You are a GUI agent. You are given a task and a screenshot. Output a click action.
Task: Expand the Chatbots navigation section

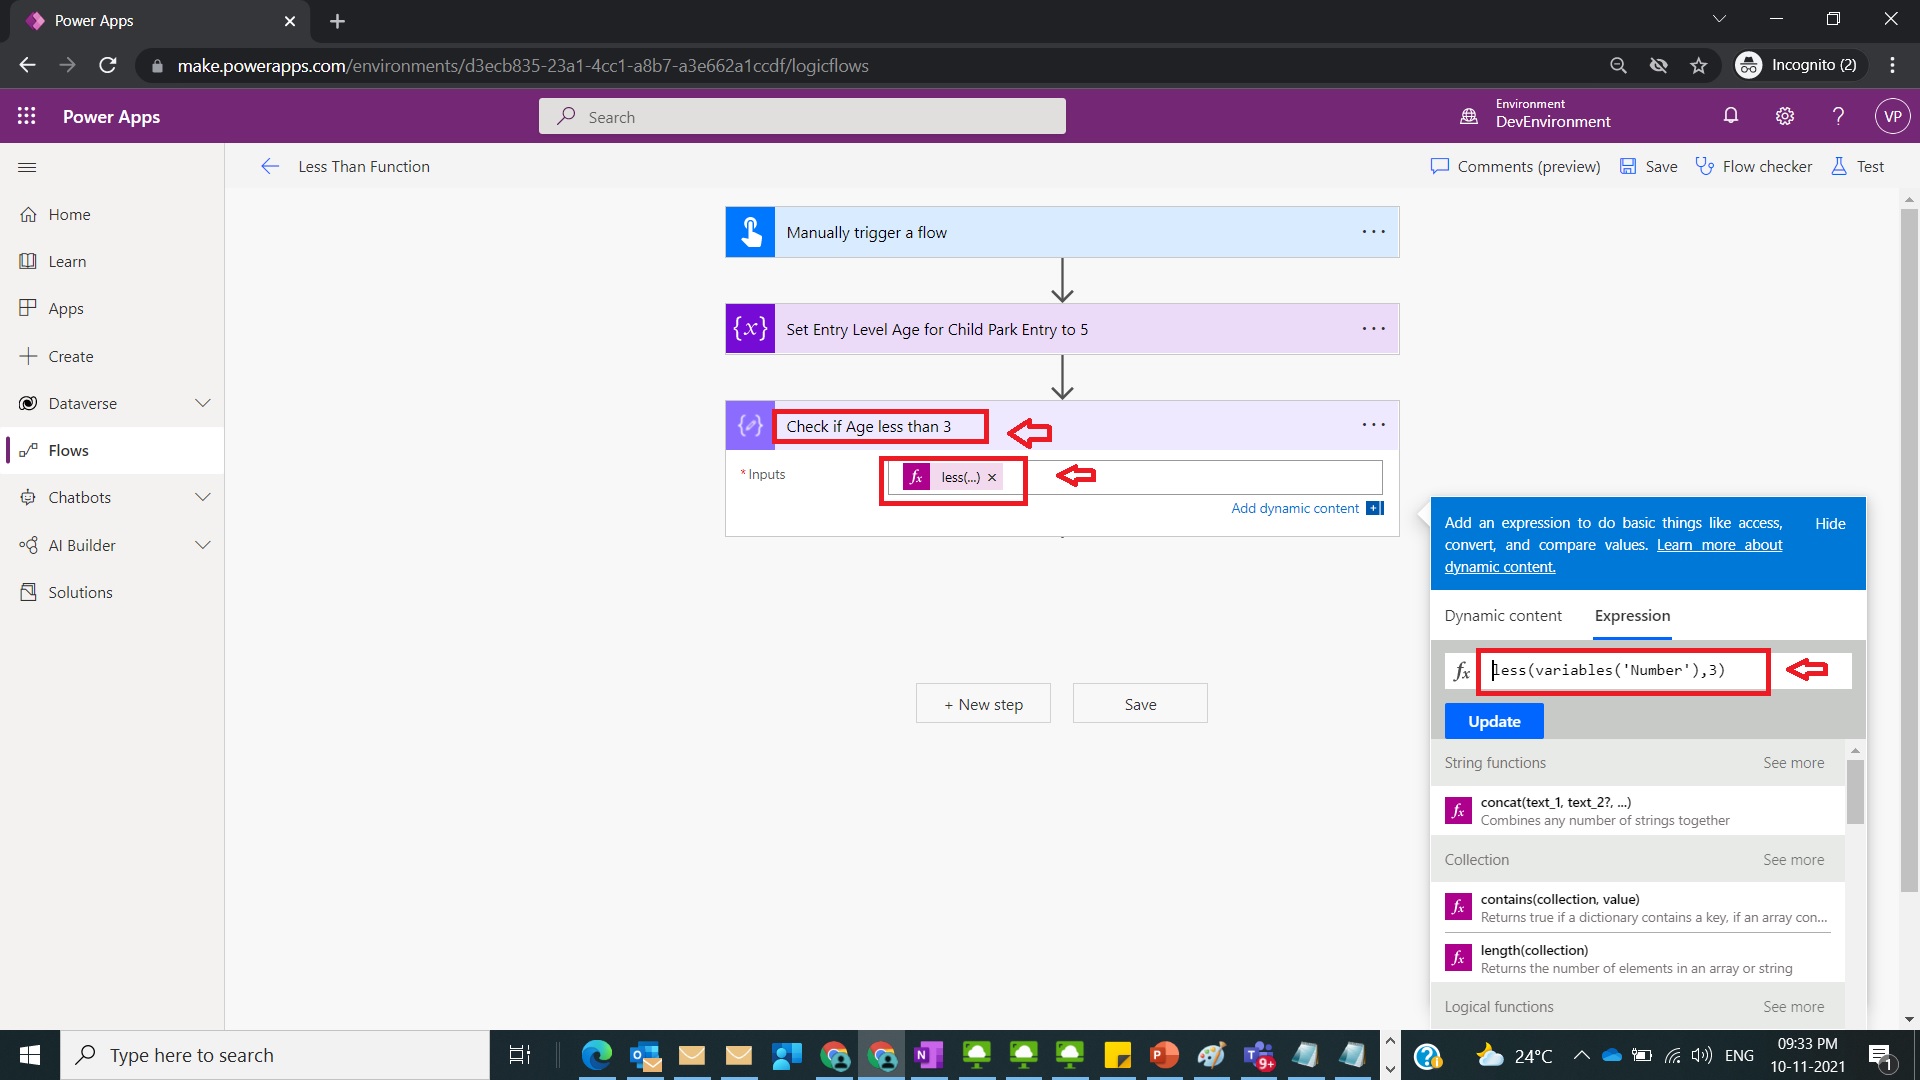(x=203, y=497)
